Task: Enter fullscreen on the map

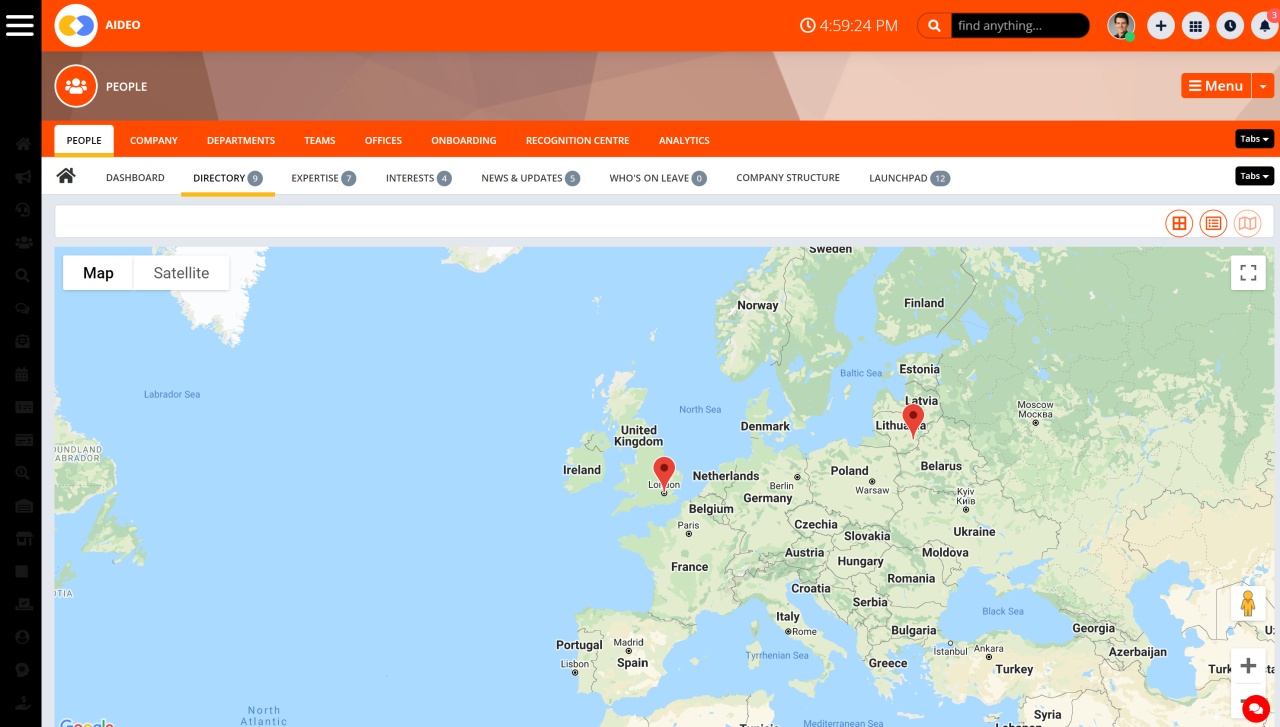Action: 1248,272
